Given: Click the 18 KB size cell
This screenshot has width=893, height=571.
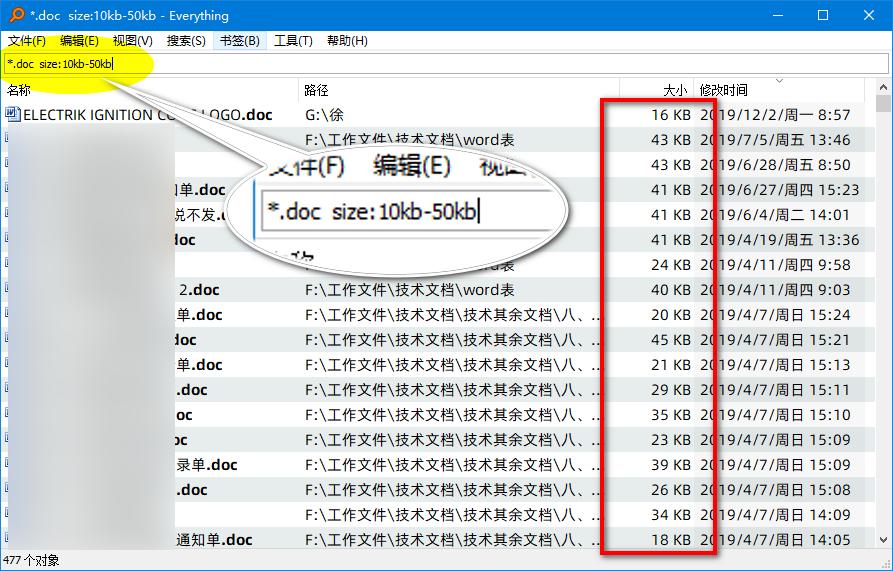Looking at the screenshot, I should pyautogui.click(x=671, y=540).
